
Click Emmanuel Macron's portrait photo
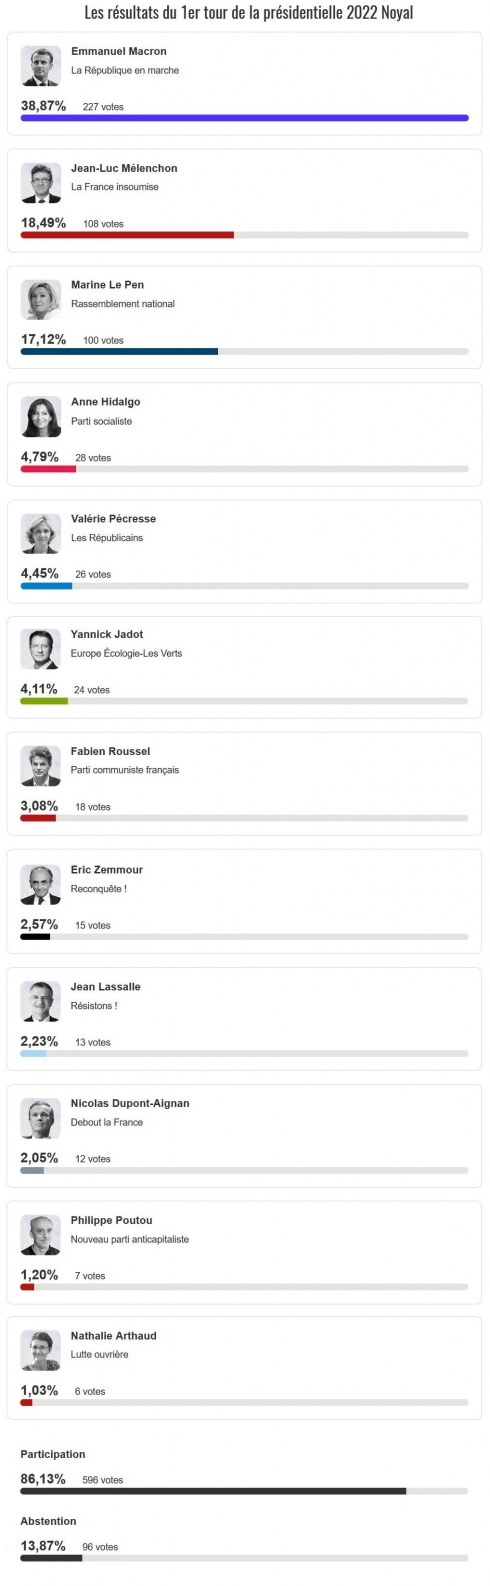point(41,66)
